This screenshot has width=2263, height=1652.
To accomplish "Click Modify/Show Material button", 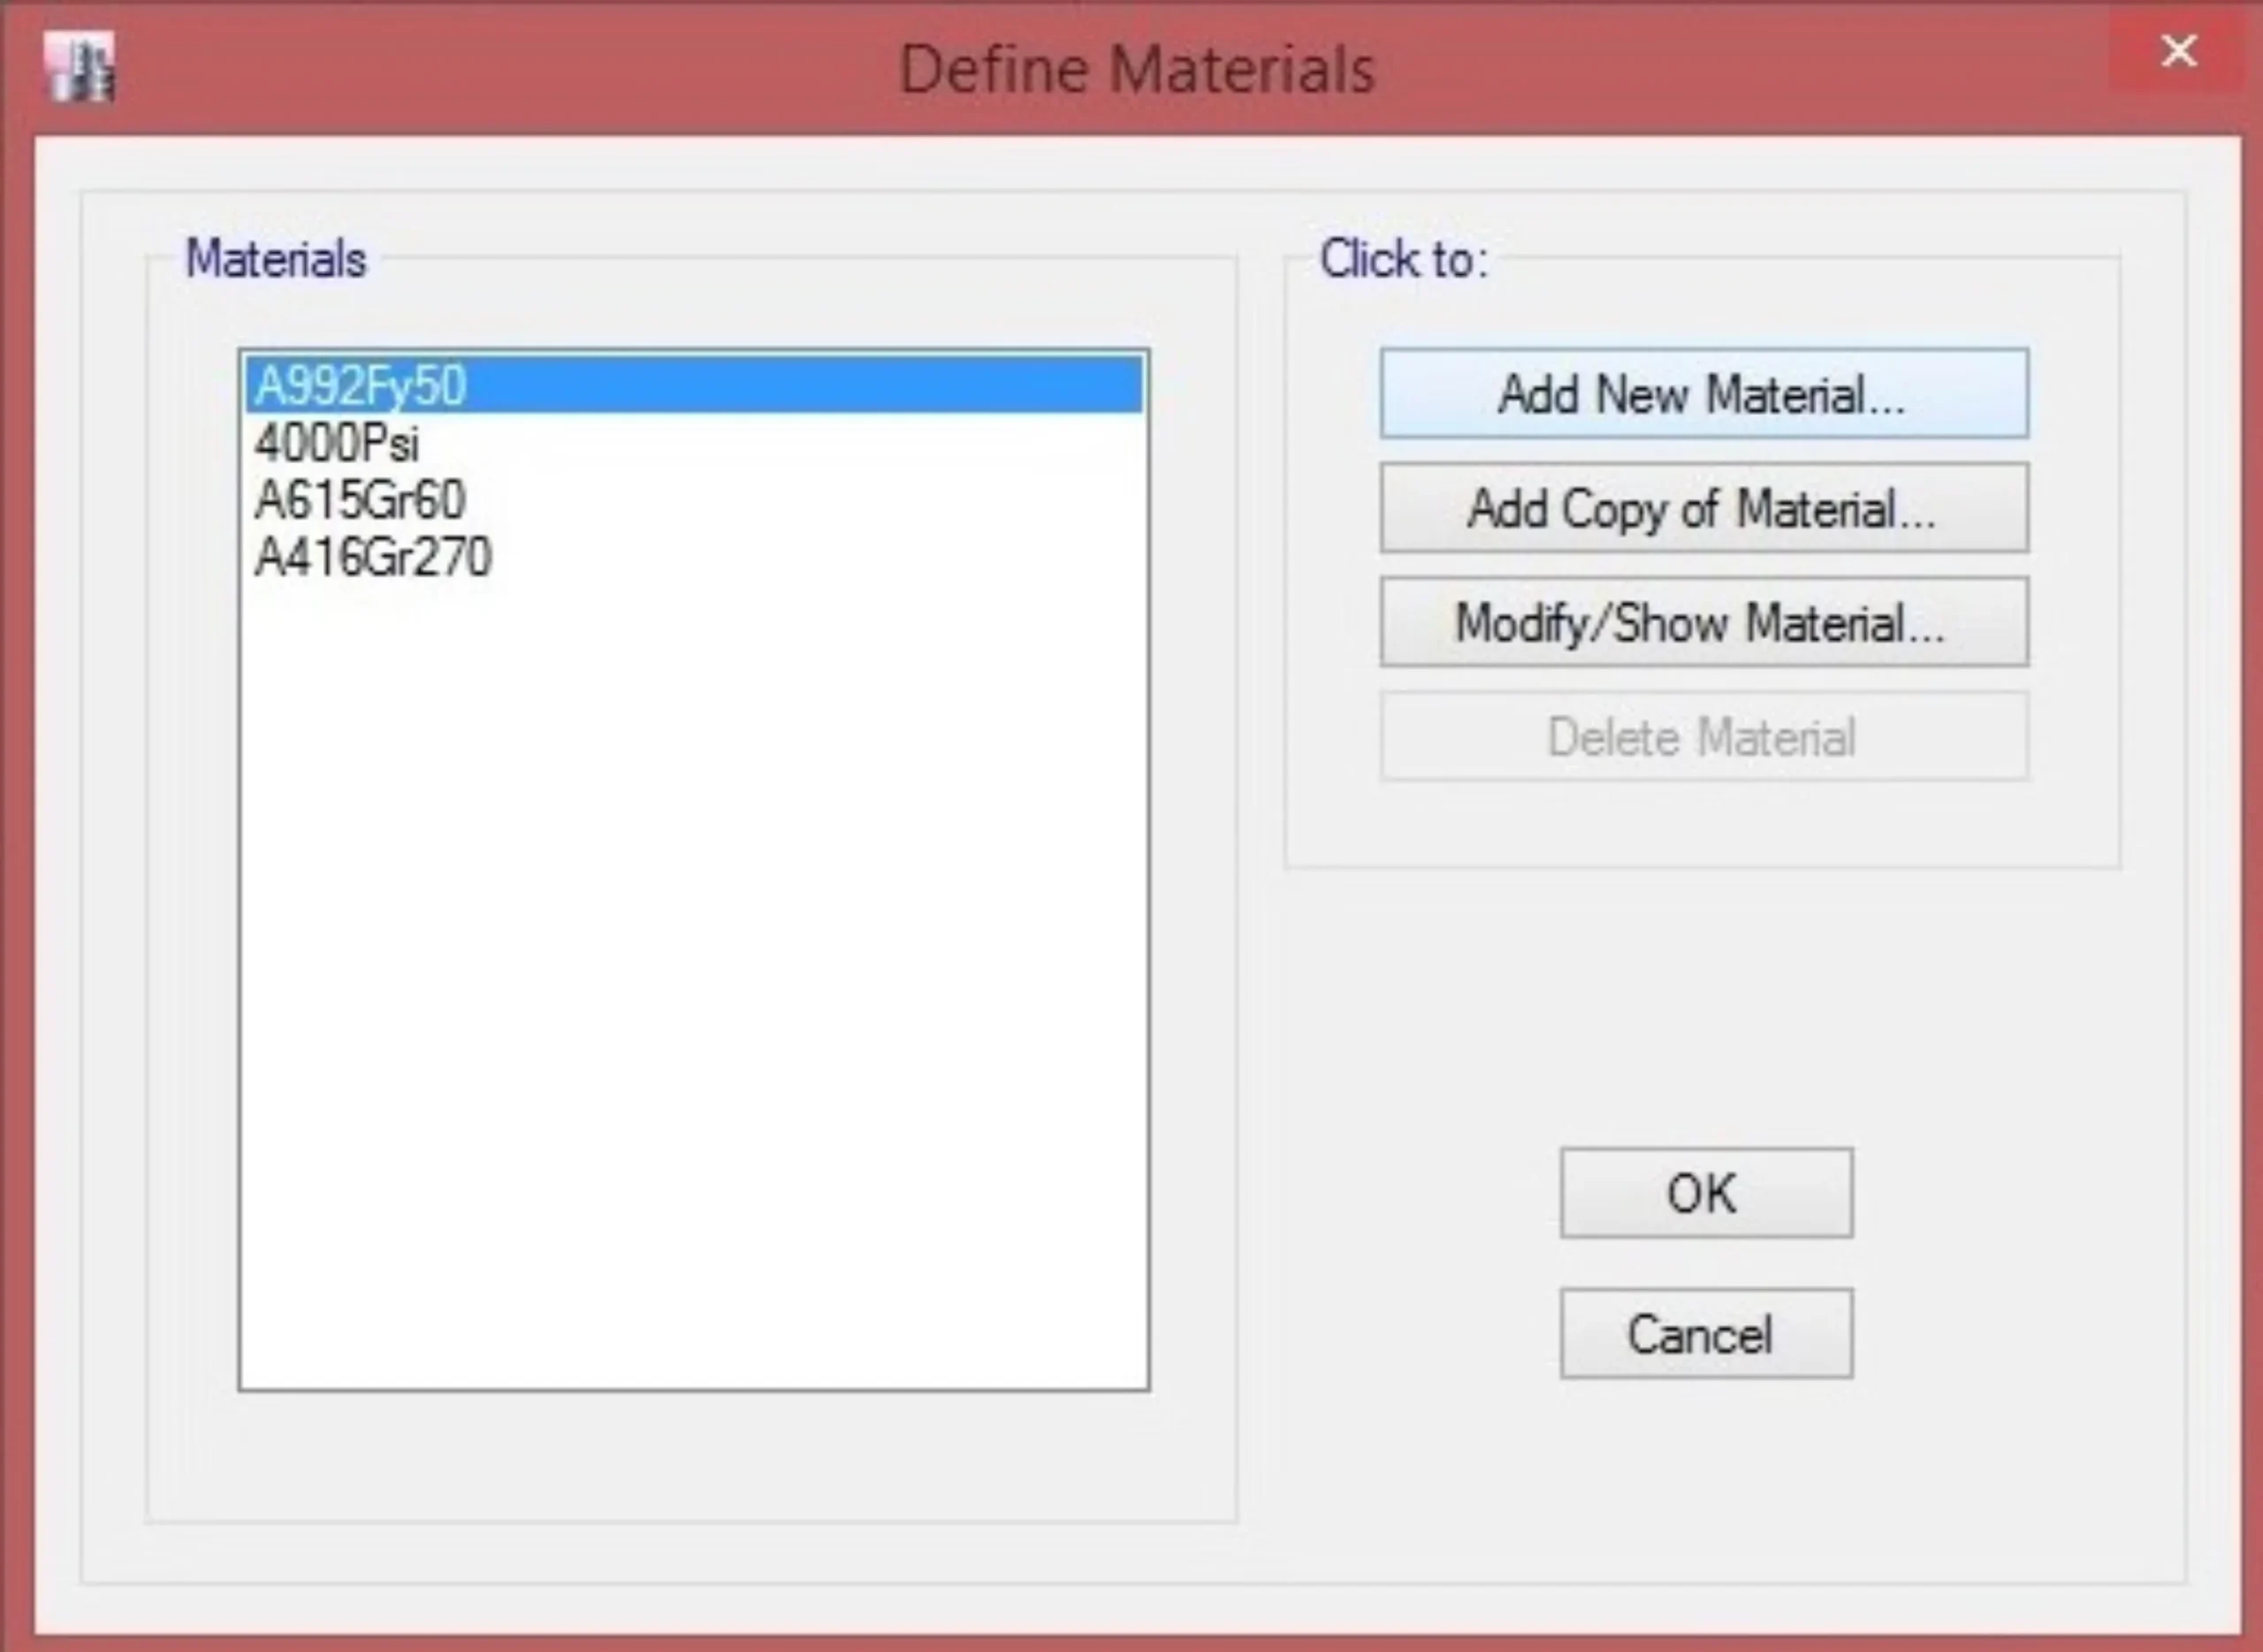I will (x=1703, y=622).
